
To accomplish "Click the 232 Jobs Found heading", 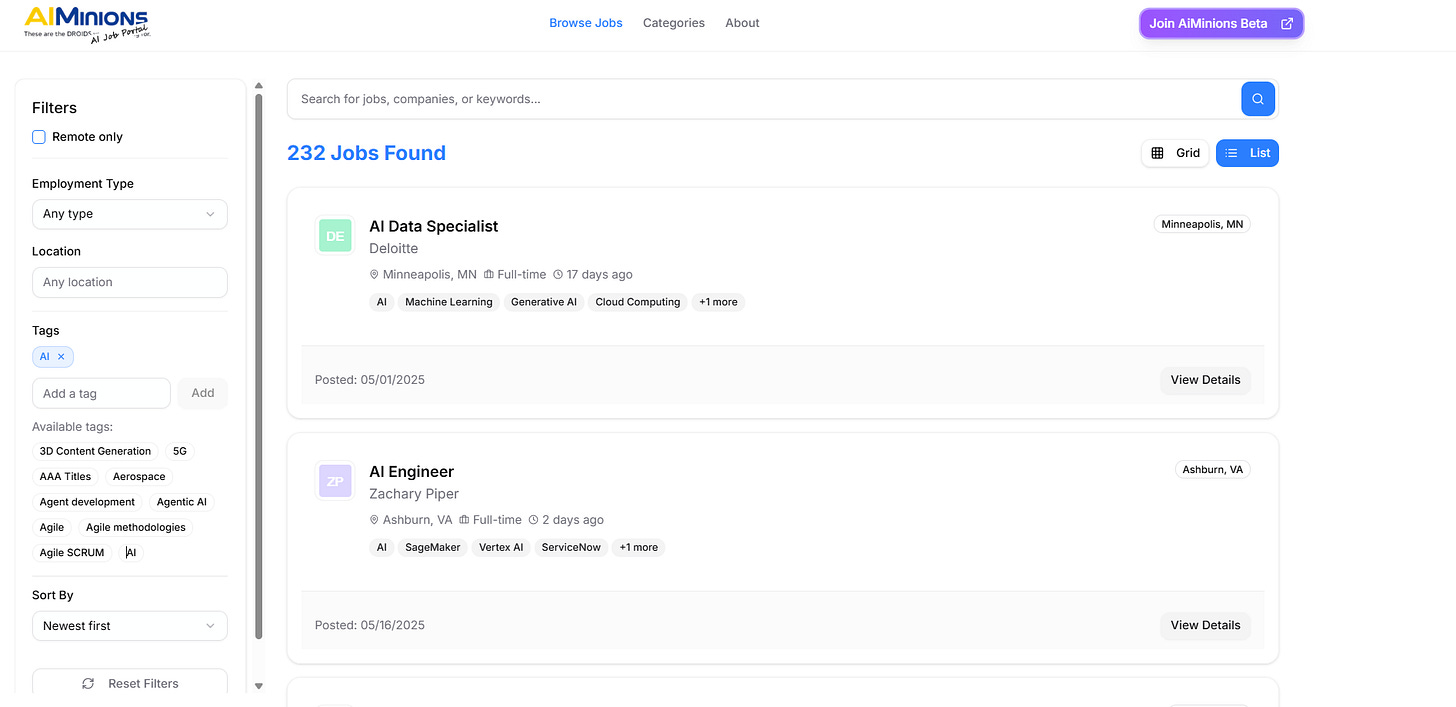I will (x=366, y=153).
